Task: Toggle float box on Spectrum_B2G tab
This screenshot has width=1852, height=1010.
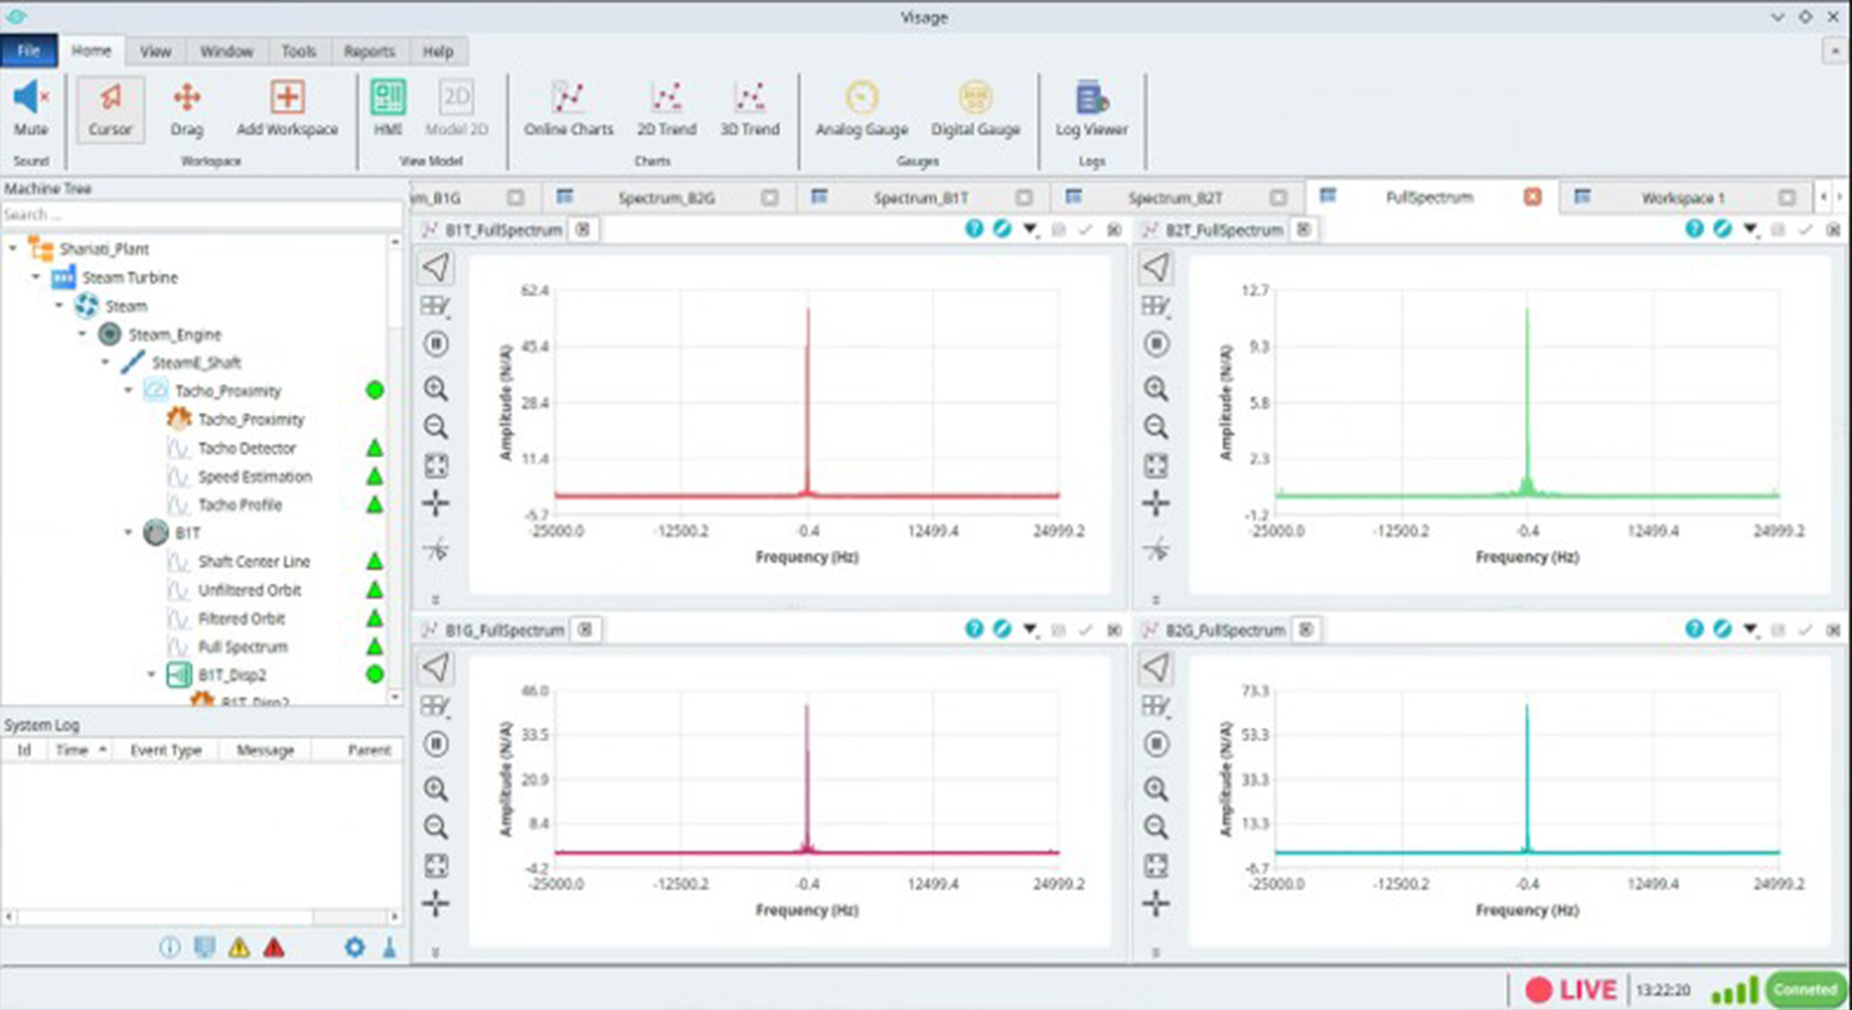Action: pyautogui.click(x=769, y=198)
